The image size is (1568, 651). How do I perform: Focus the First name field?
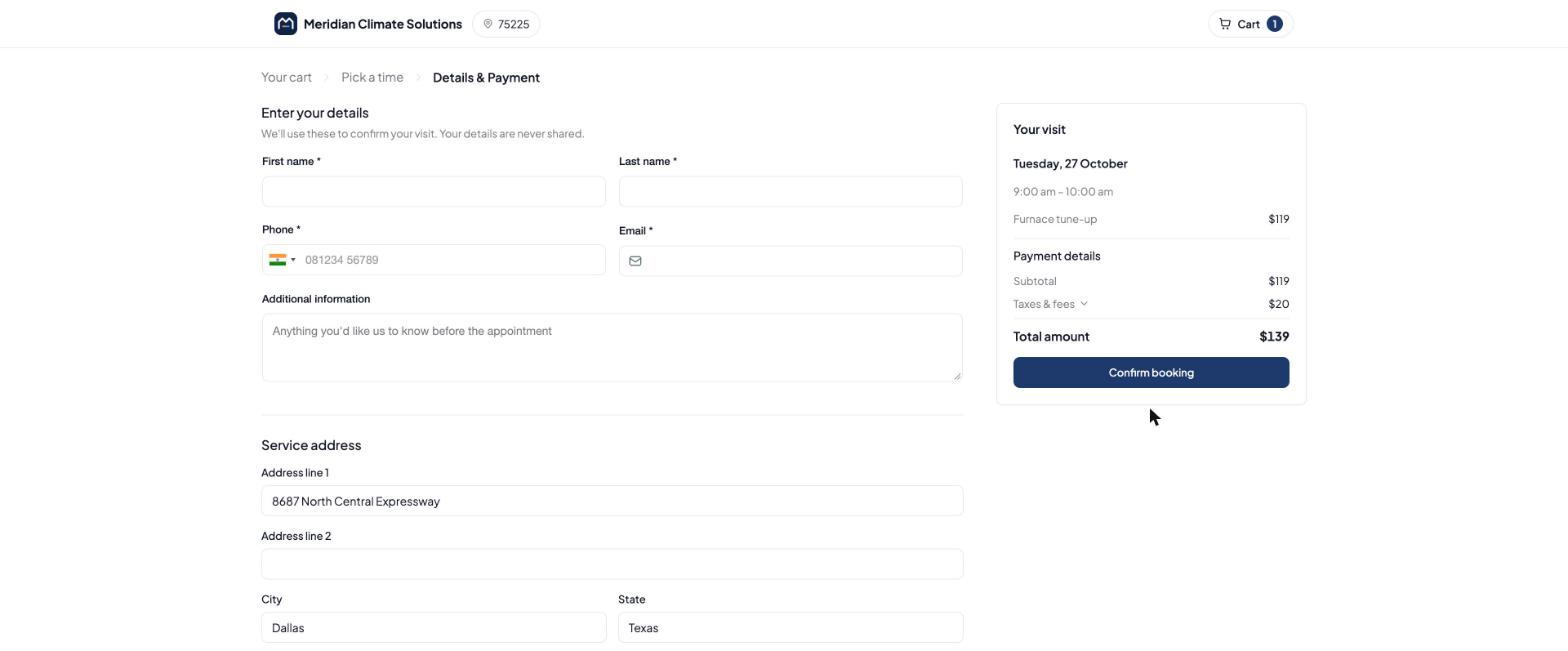(433, 191)
